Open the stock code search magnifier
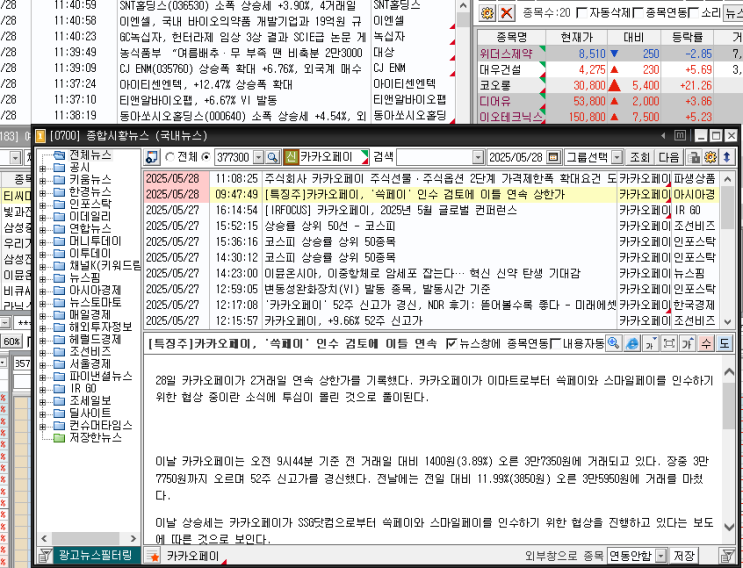The image size is (743, 568). tap(272, 157)
